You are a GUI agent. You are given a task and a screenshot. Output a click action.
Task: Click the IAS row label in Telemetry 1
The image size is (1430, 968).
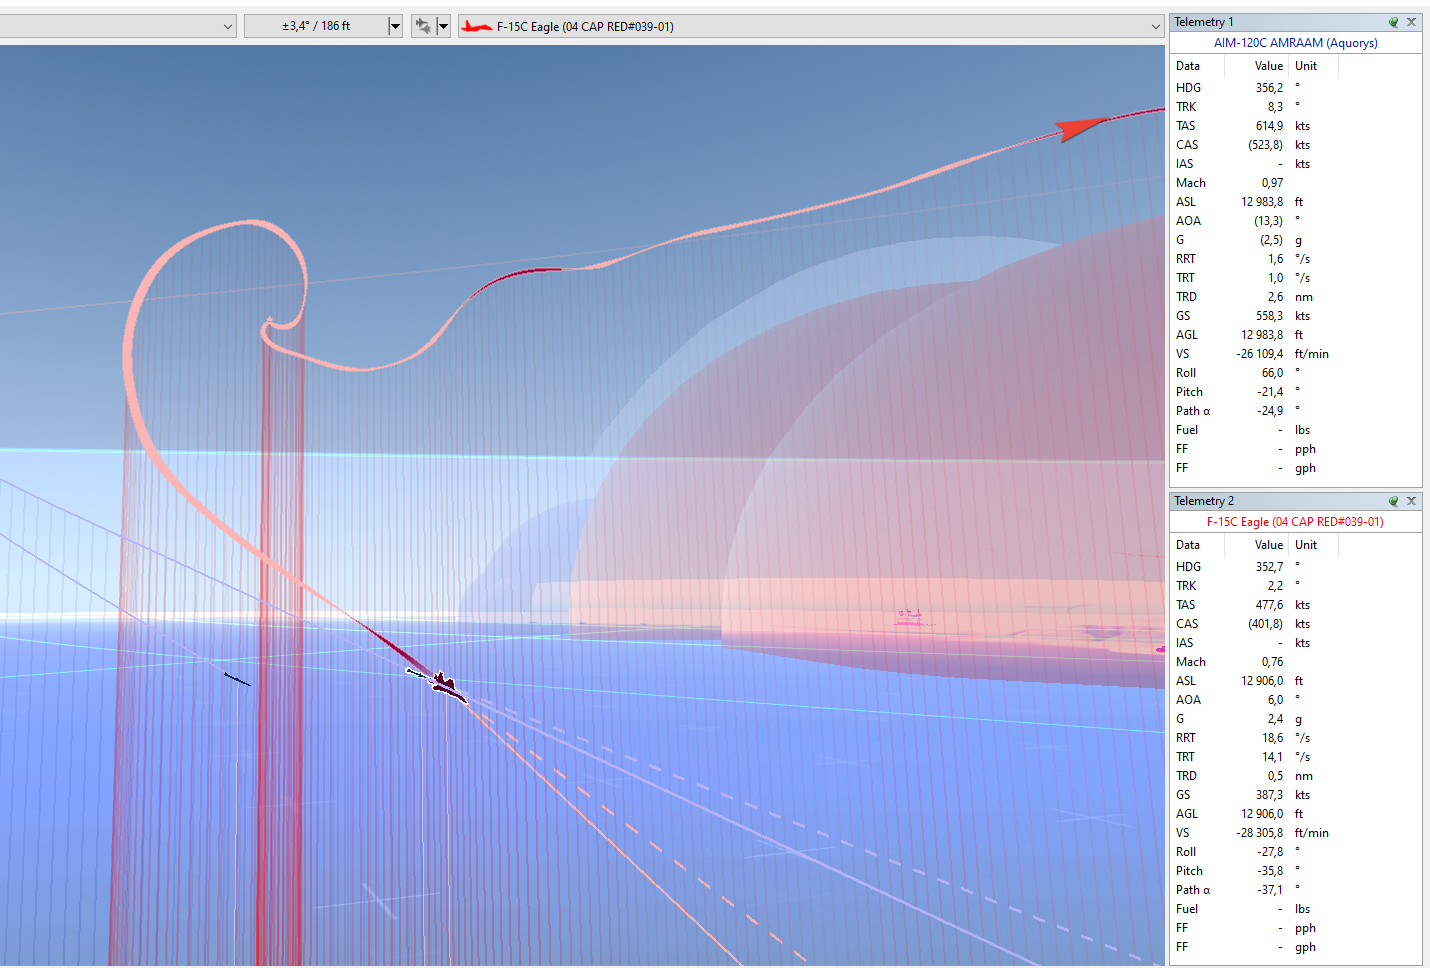[x=1185, y=164]
